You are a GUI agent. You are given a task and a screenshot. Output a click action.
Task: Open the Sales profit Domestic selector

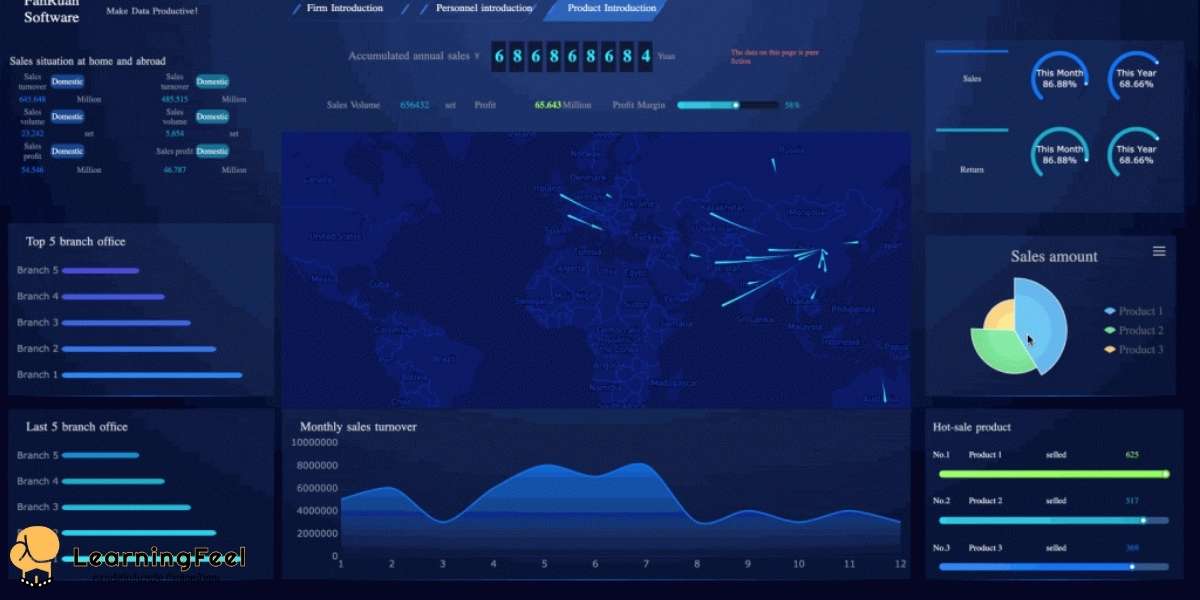click(212, 151)
